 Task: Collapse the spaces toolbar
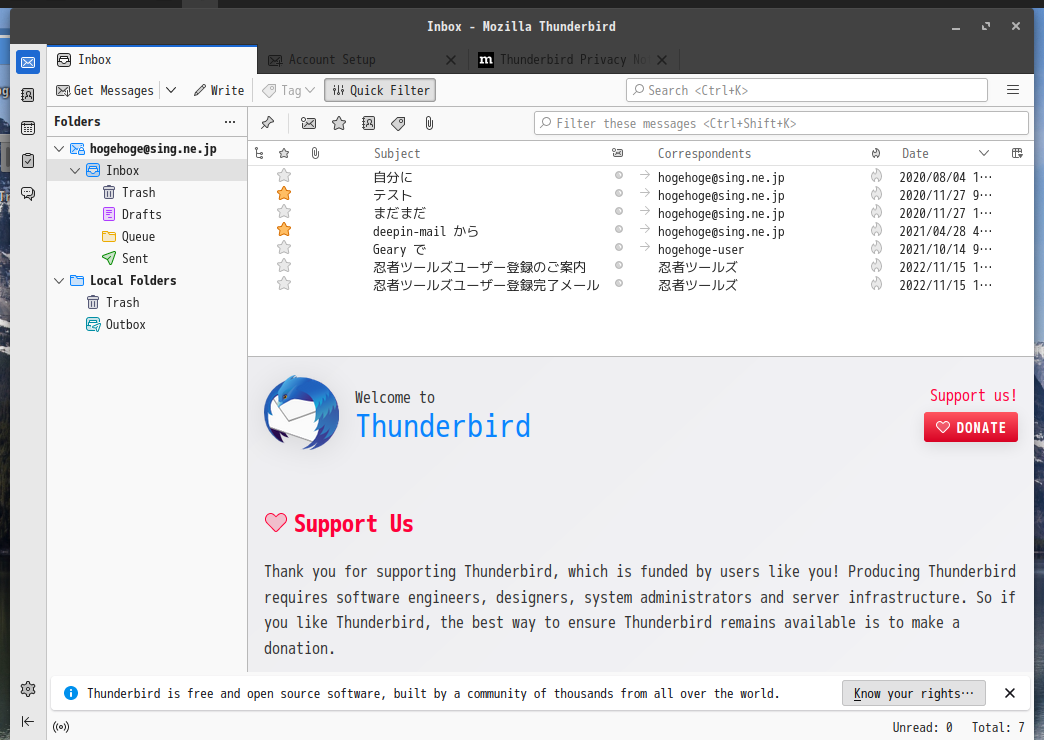coord(28,721)
